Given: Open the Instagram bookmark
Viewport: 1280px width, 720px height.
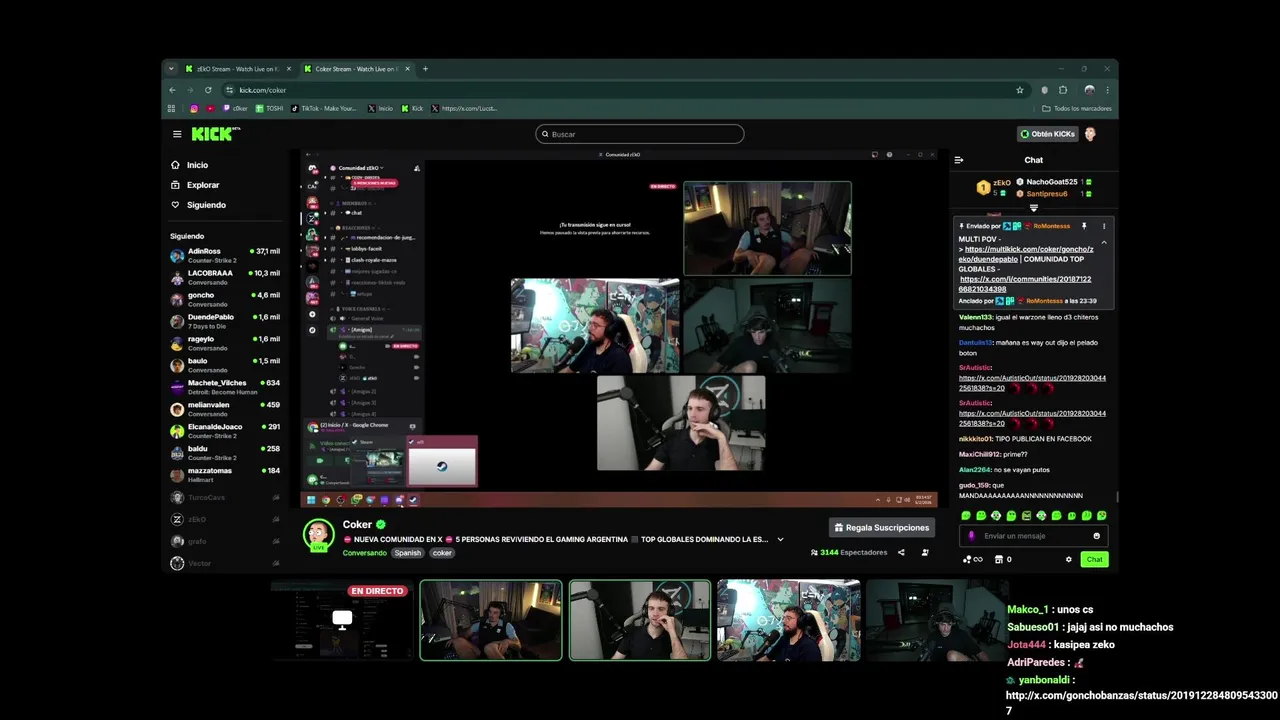Looking at the screenshot, I should pyautogui.click(x=194, y=108).
